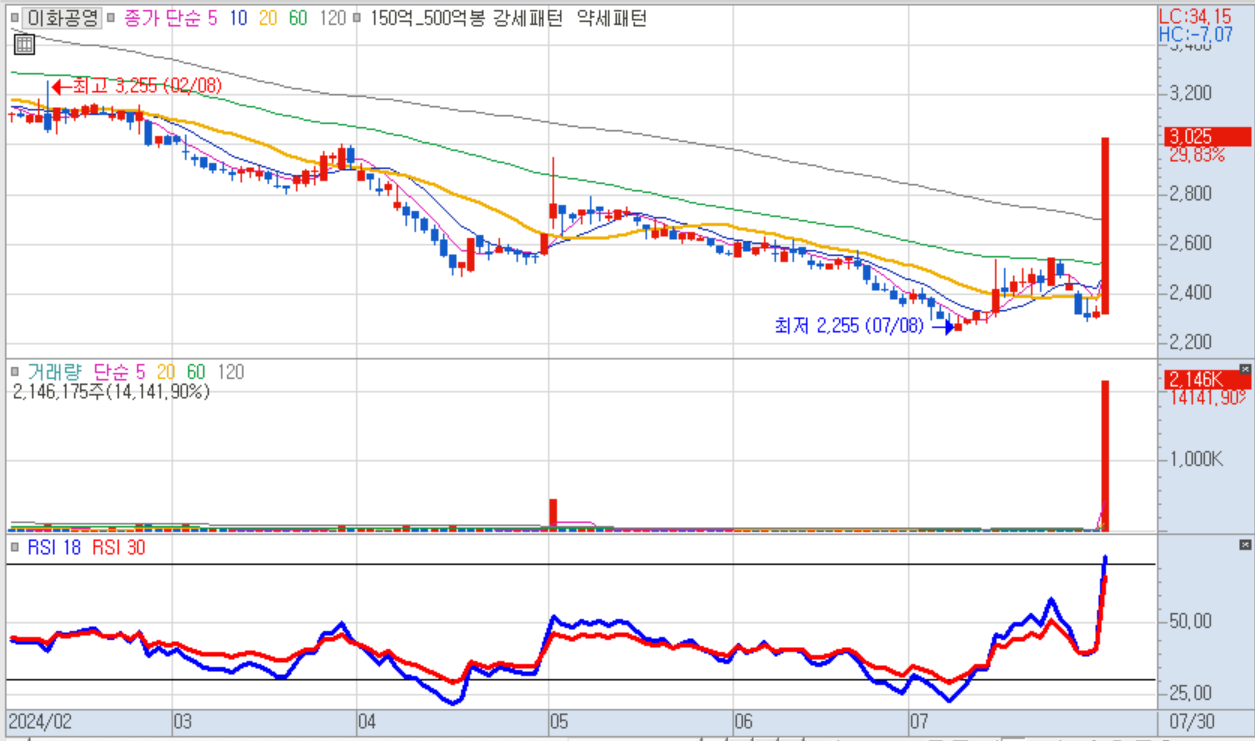This screenshot has width=1255, height=741.
Task: Click the 07 month label on time axis
Action: (921, 720)
